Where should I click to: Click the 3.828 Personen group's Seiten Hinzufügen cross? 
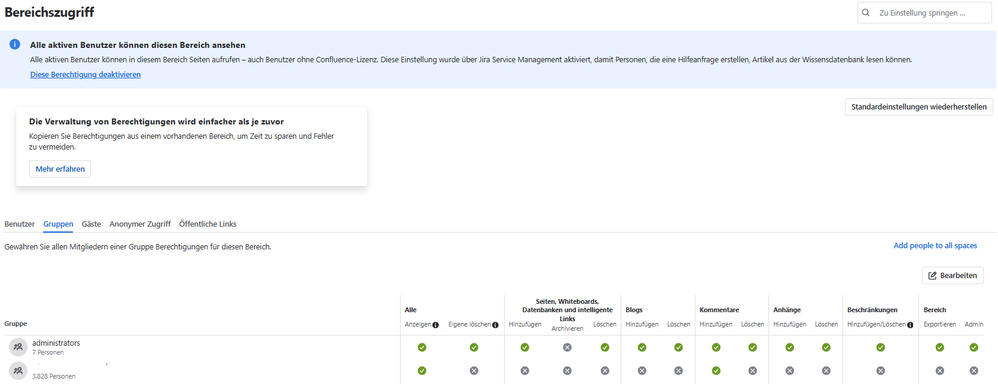click(x=524, y=370)
